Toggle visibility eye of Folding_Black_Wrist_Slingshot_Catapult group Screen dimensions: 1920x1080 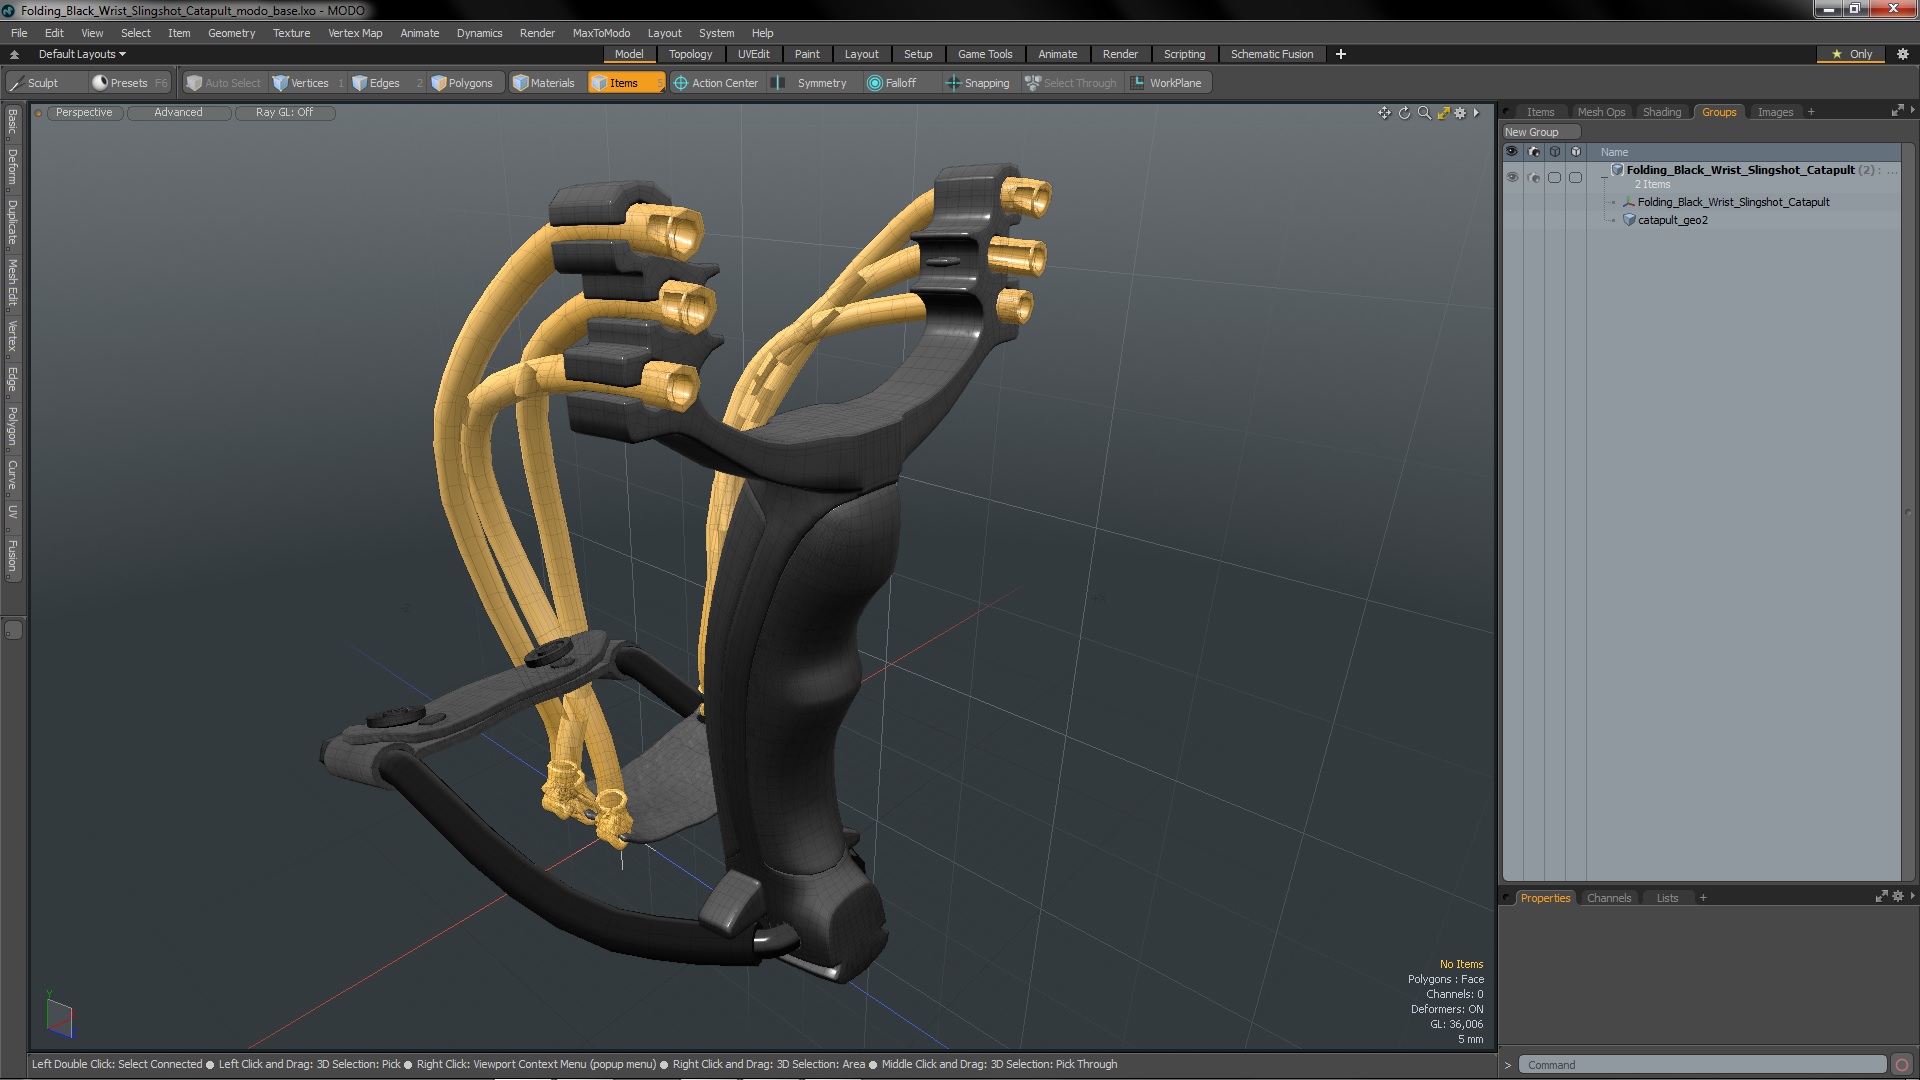coord(1512,177)
